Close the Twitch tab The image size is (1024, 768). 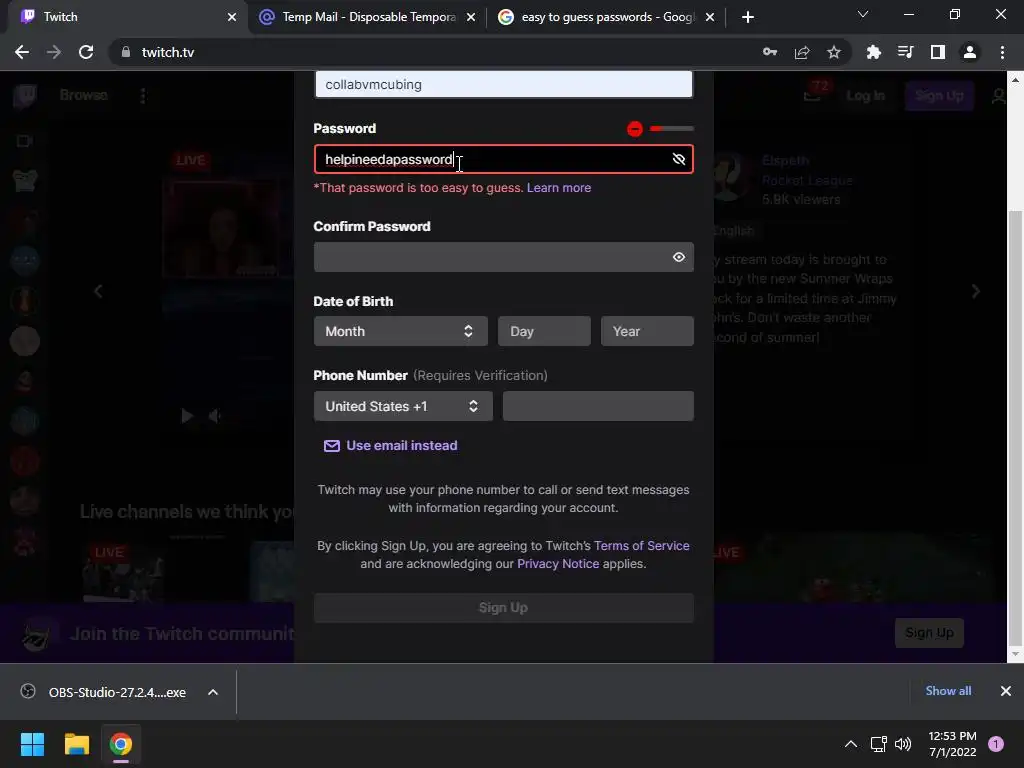232,17
